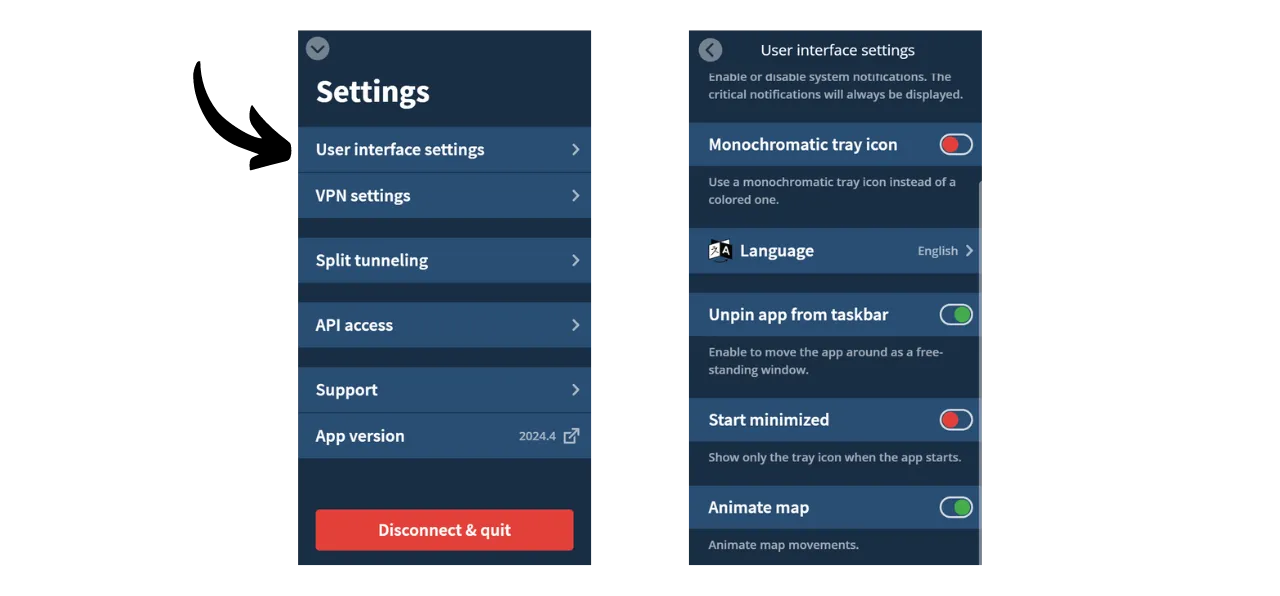Image resolution: width=1280 pixels, height=596 pixels.
Task: Expand the User interface settings chevron
Action: coord(575,150)
